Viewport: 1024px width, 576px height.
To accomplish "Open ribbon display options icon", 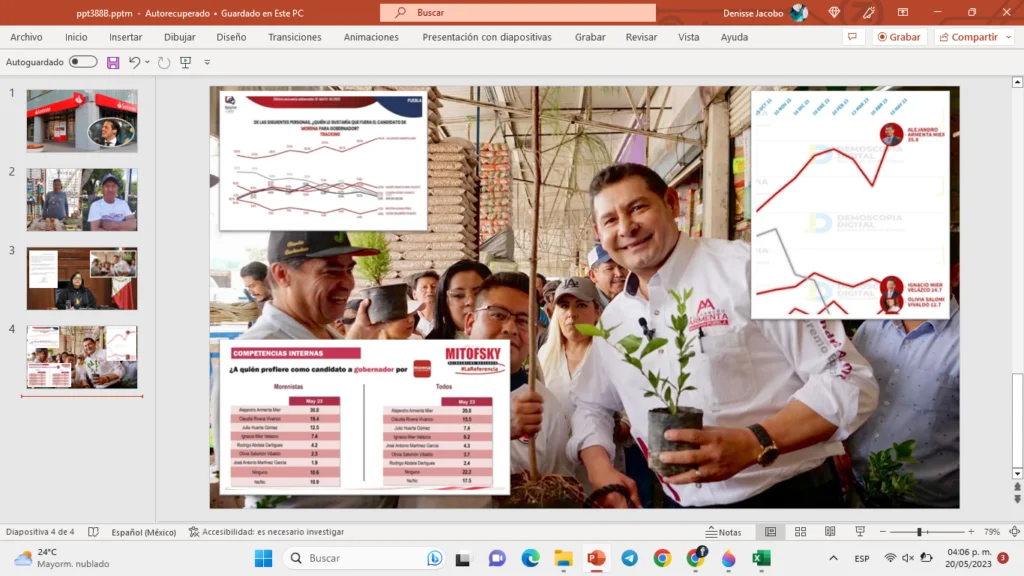I will pyautogui.click(x=903, y=12).
